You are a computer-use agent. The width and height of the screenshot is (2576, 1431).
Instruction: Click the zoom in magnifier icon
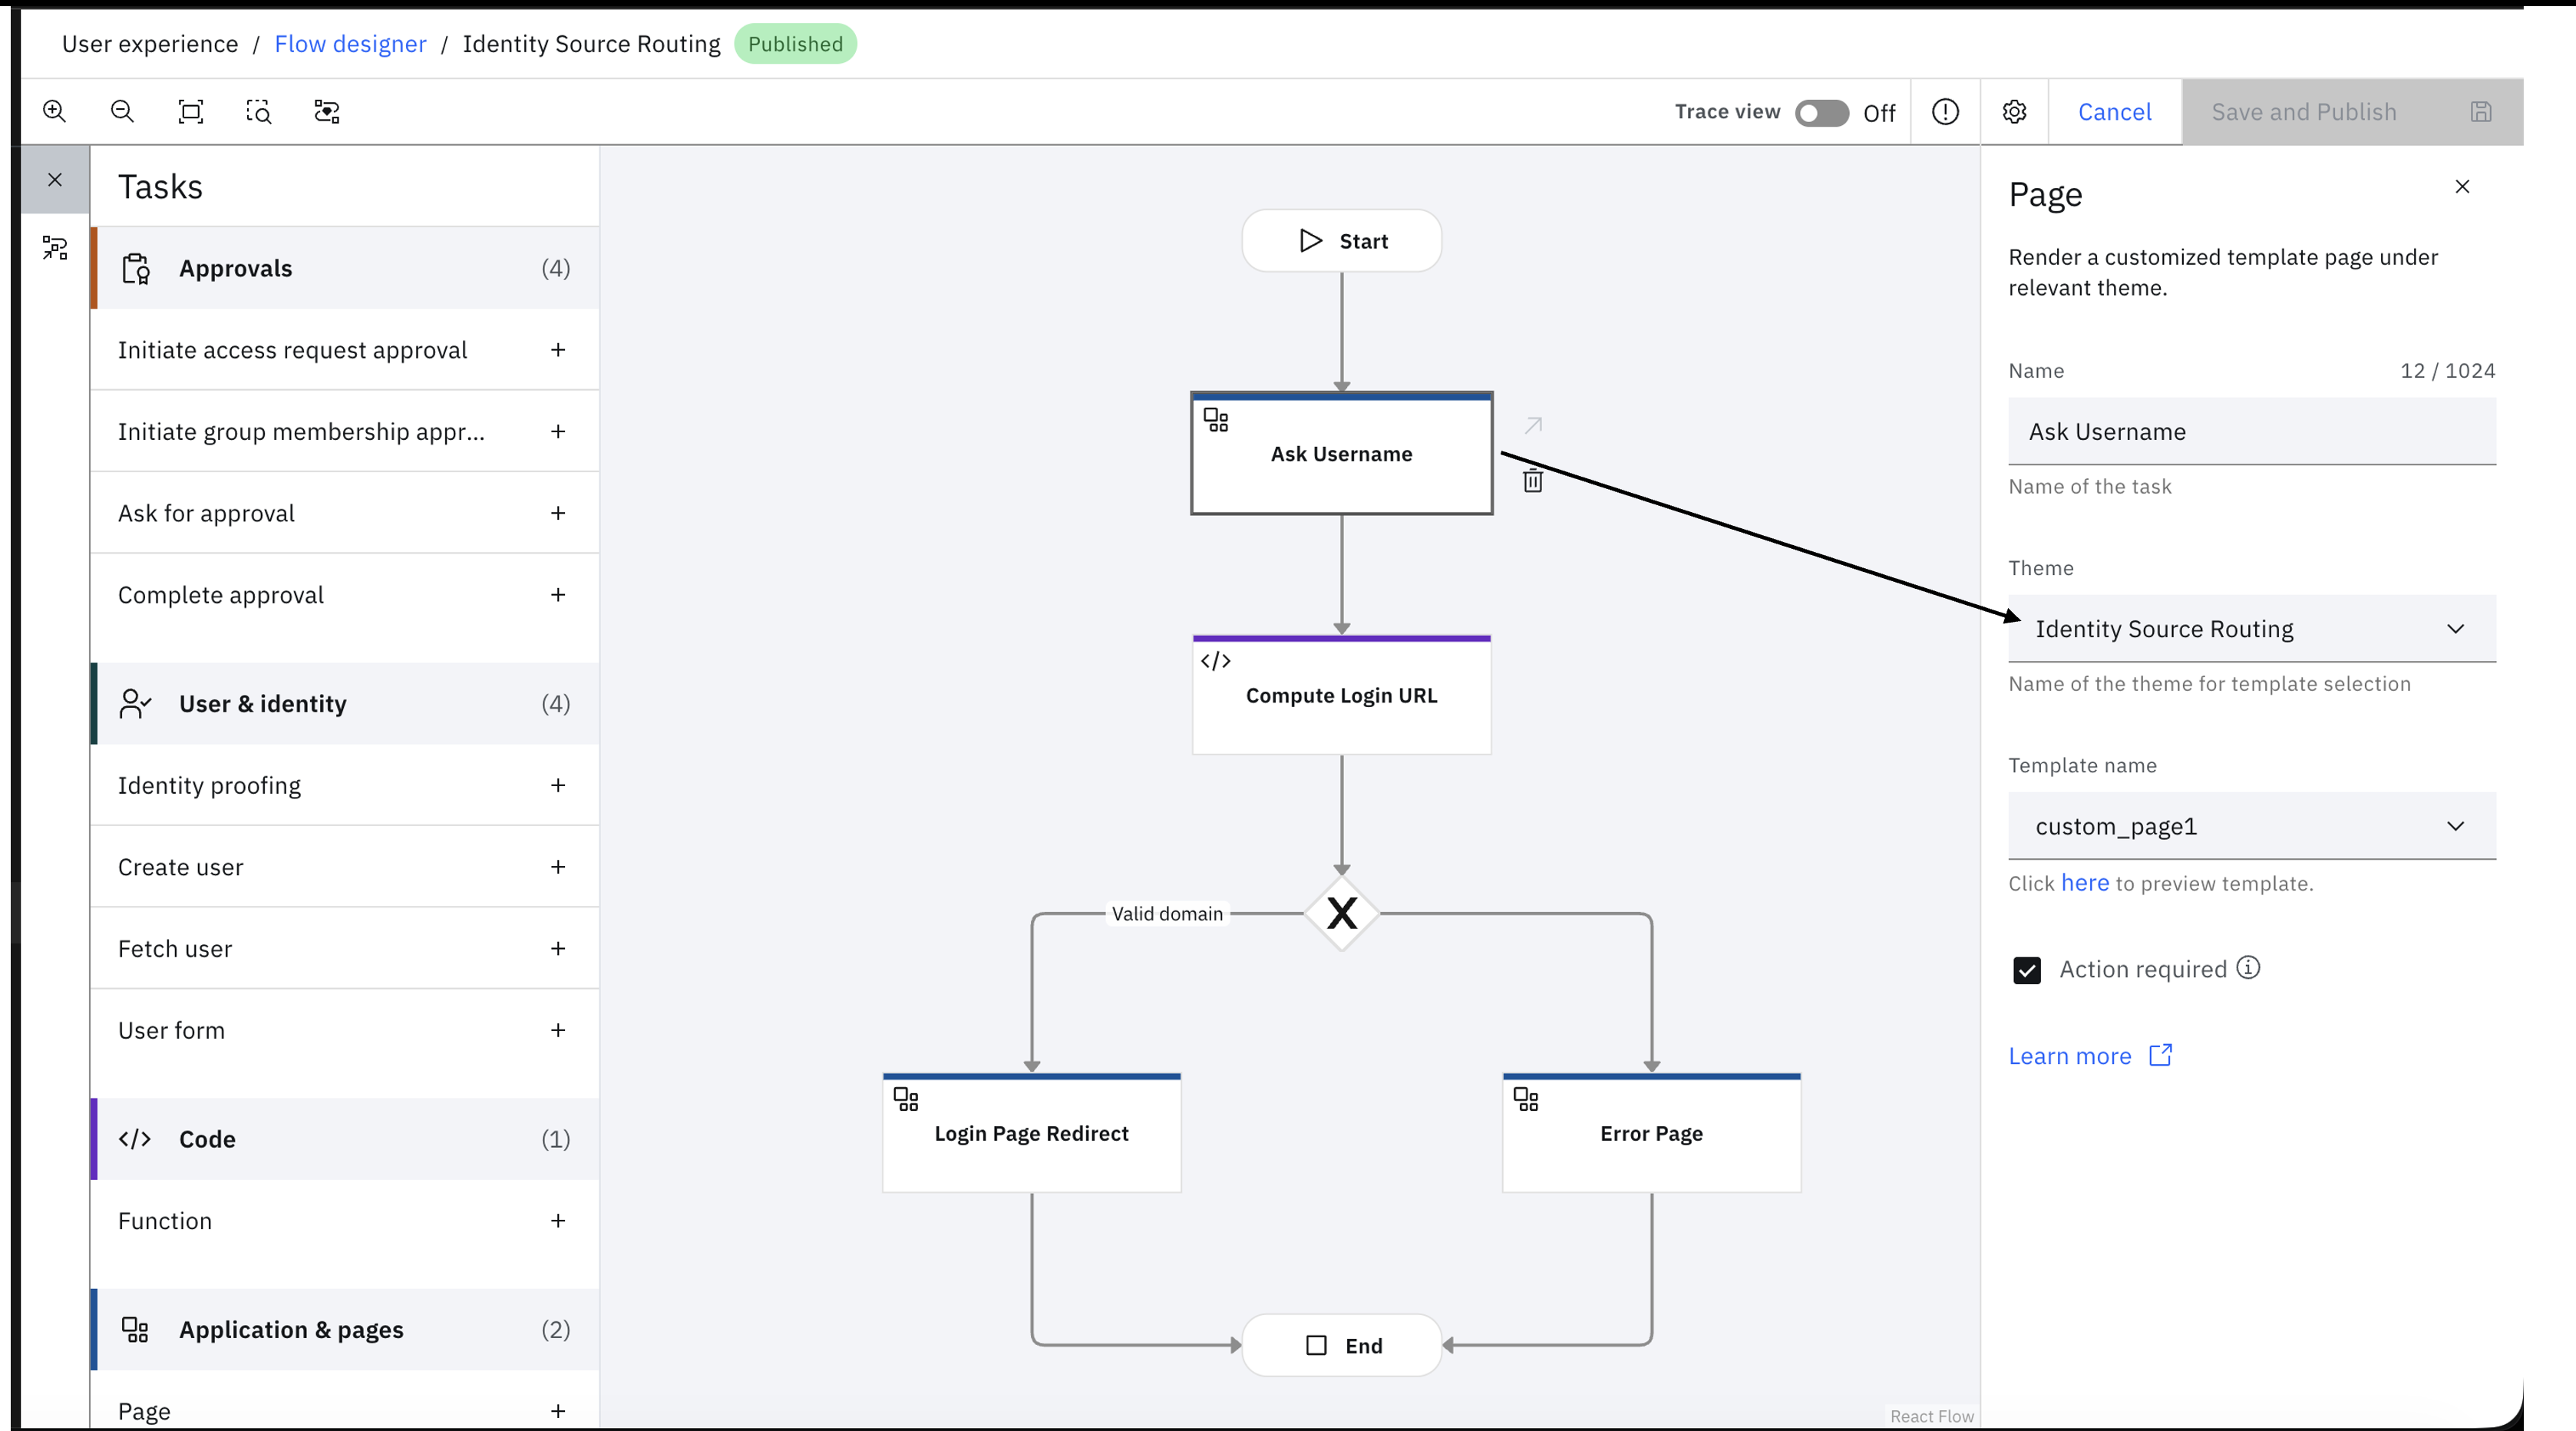(55, 111)
